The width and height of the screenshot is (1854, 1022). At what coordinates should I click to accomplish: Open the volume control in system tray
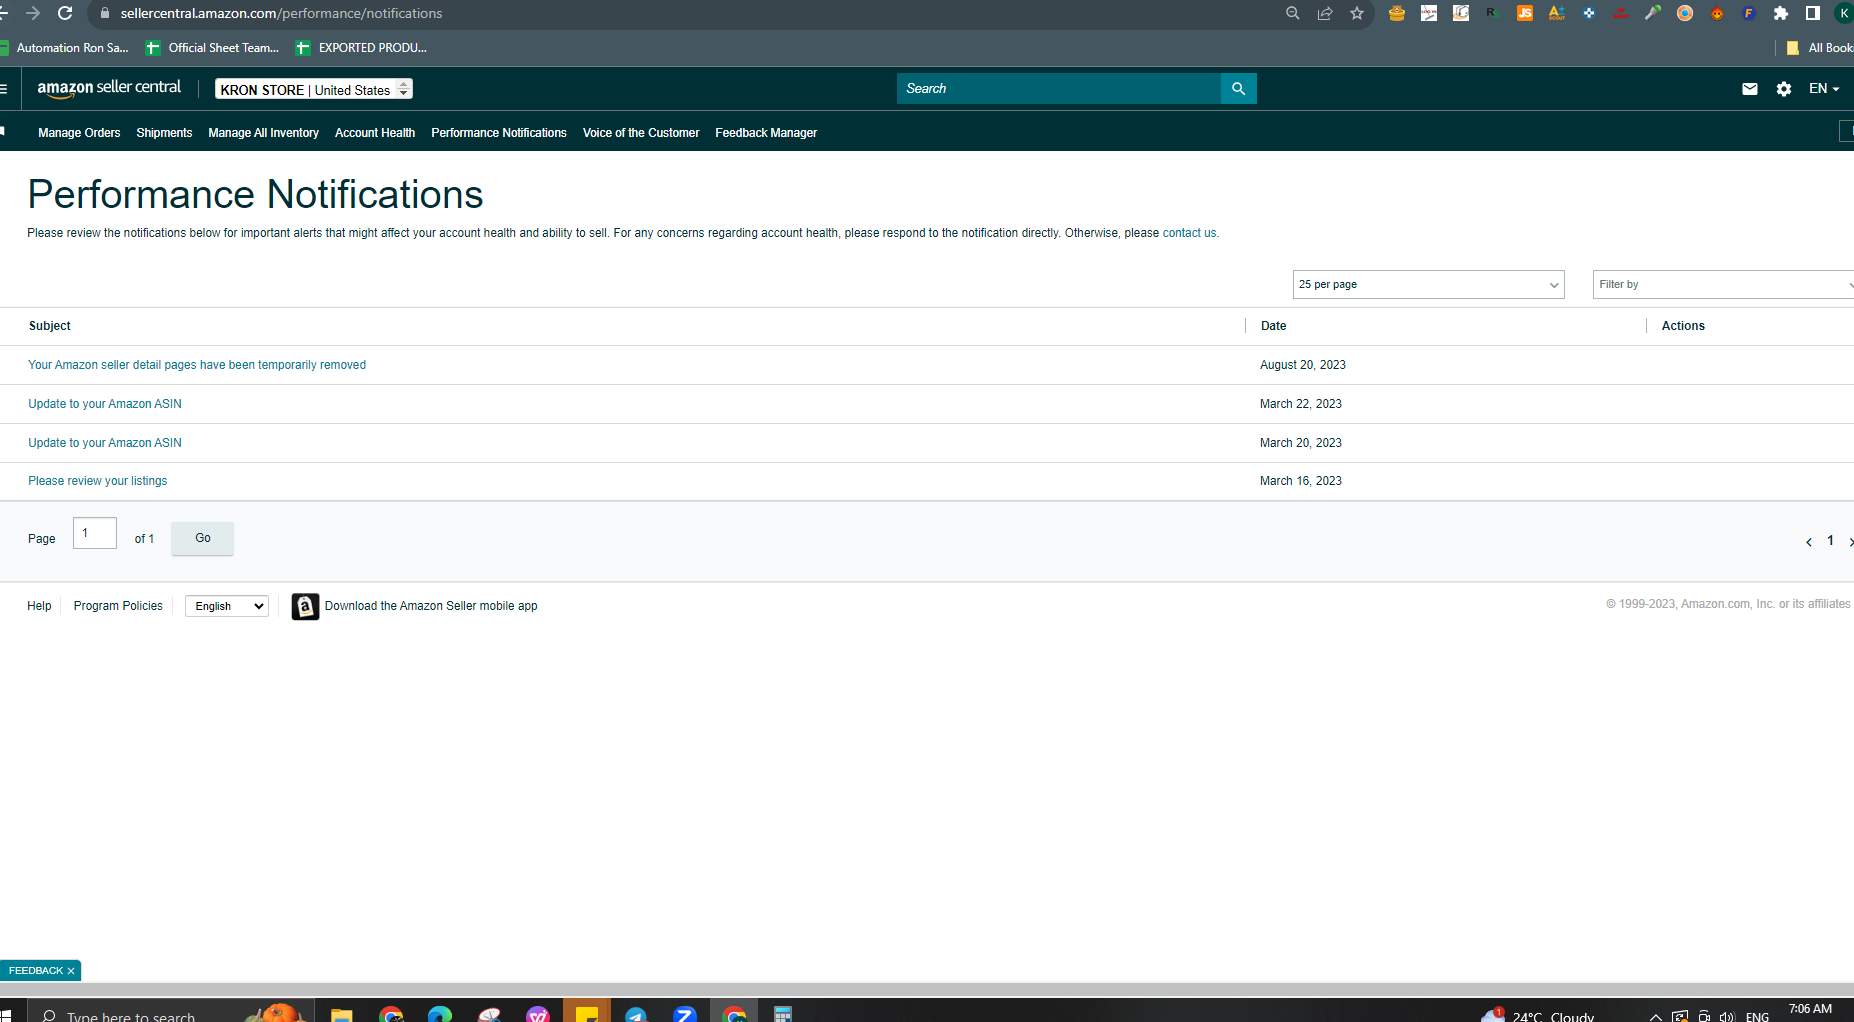pos(1727,1017)
